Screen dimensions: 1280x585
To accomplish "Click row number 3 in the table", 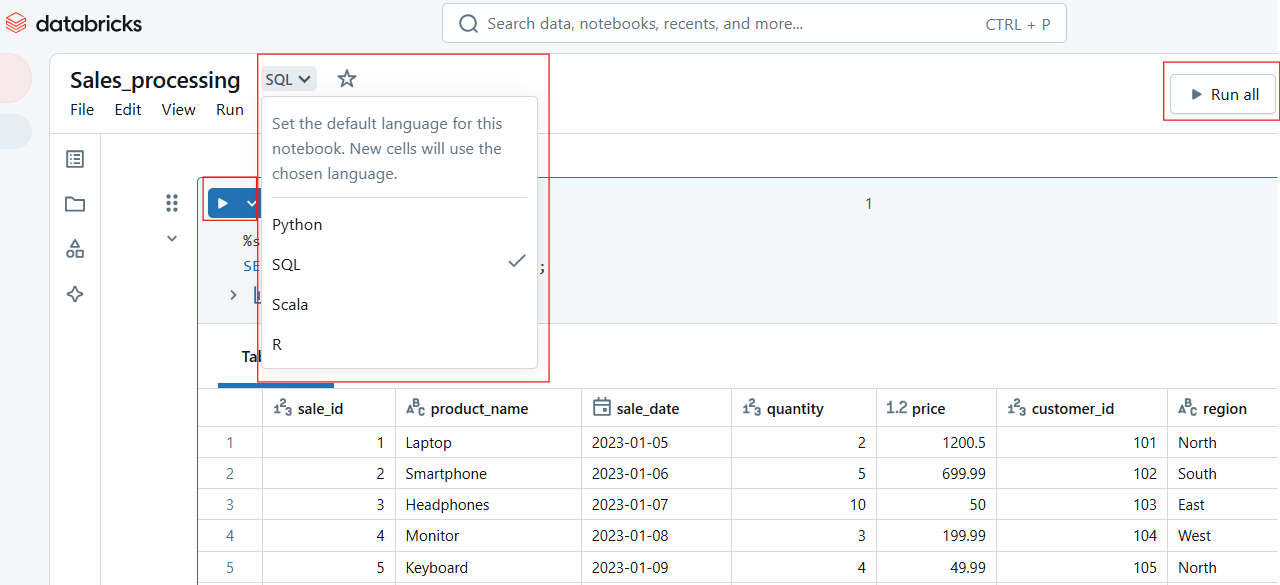I will click(x=230, y=505).
